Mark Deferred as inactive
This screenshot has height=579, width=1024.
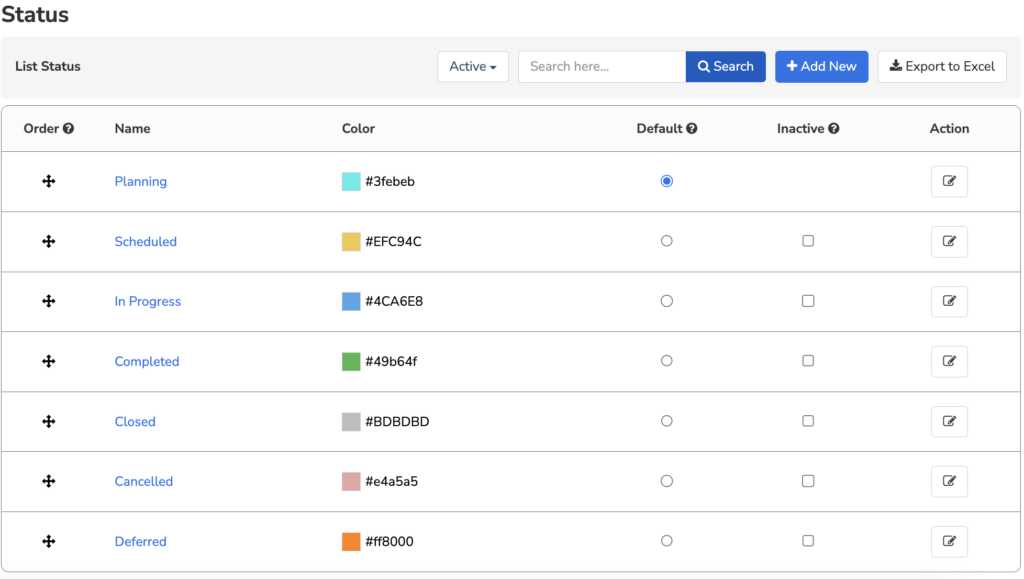pyautogui.click(x=808, y=541)
